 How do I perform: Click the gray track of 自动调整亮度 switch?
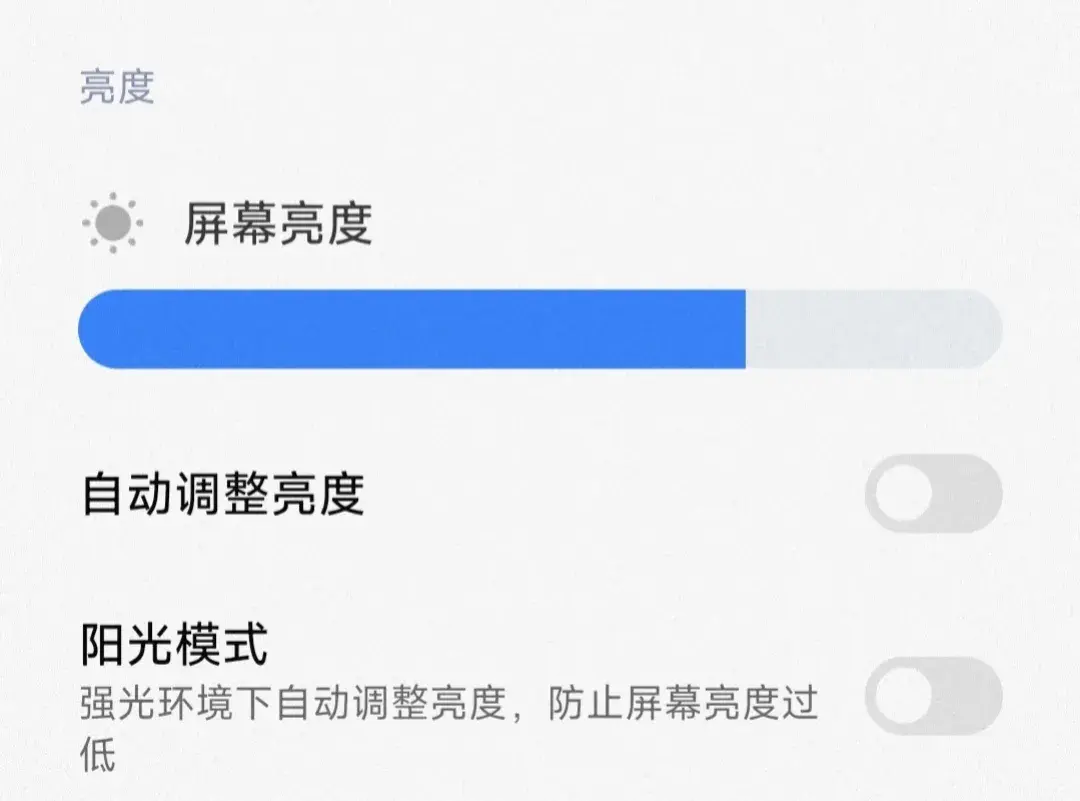[970, 494]
